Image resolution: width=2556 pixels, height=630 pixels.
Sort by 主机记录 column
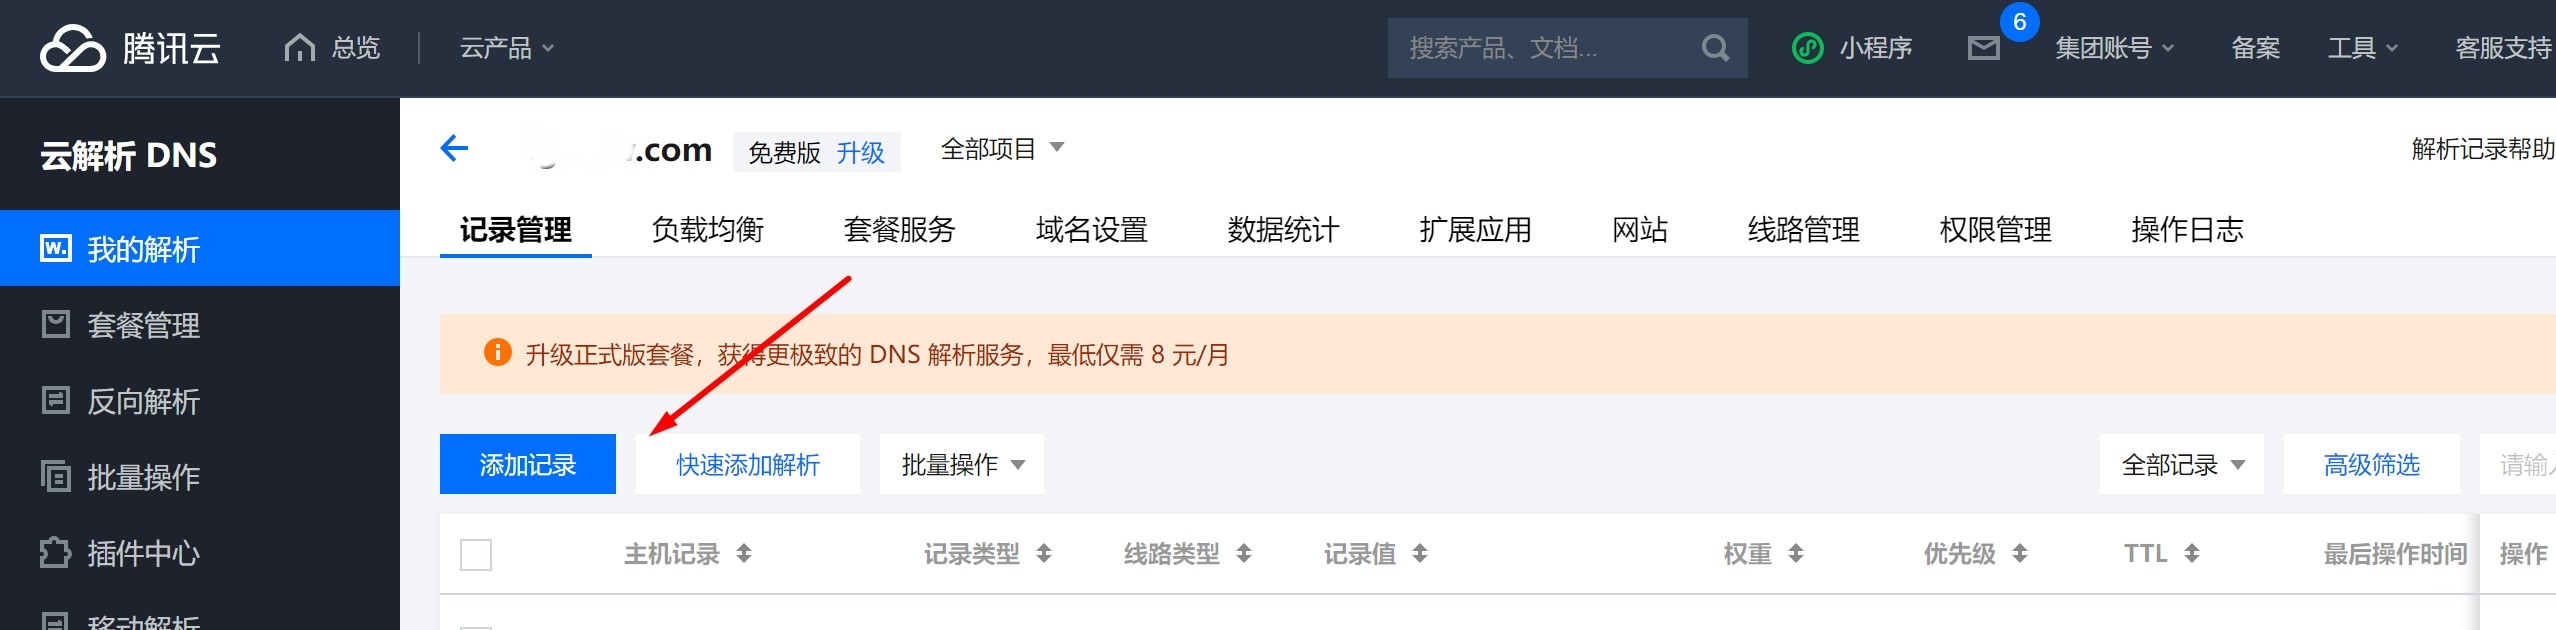(x=743, y=554)
